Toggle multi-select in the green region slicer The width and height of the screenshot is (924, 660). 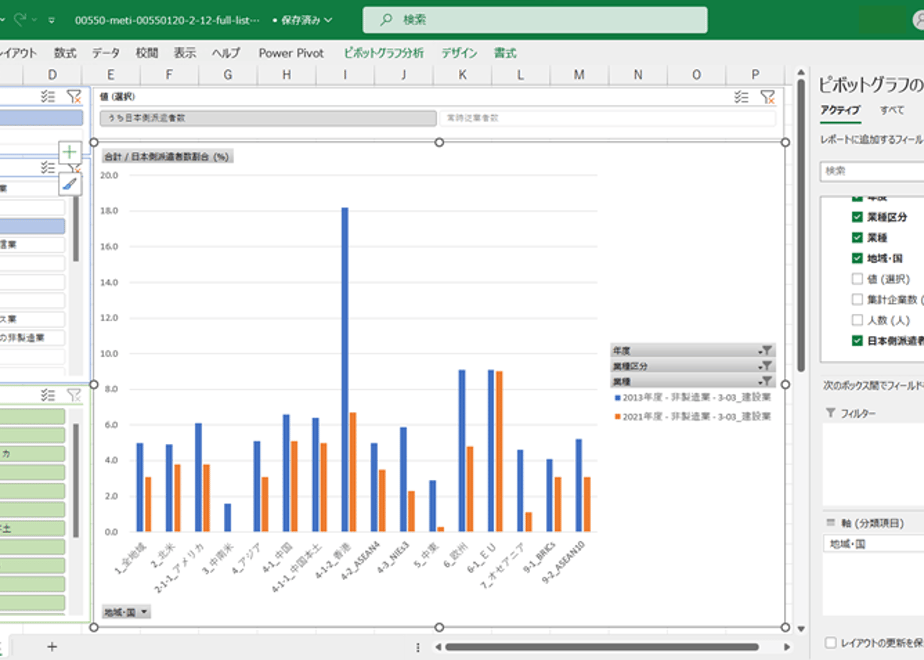48,395
